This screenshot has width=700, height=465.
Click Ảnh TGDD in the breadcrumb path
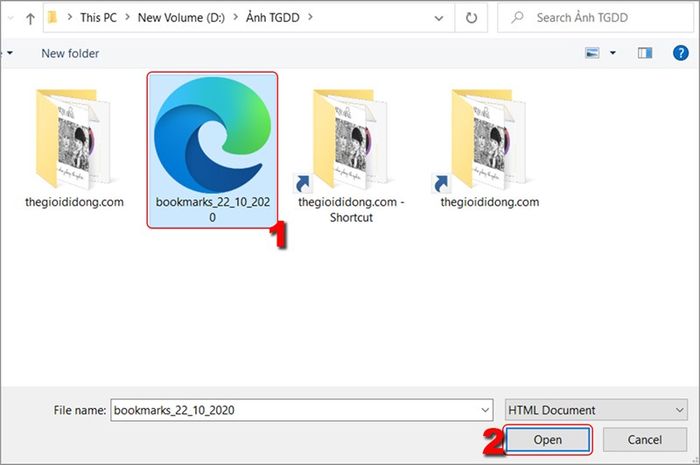point(272,18)
